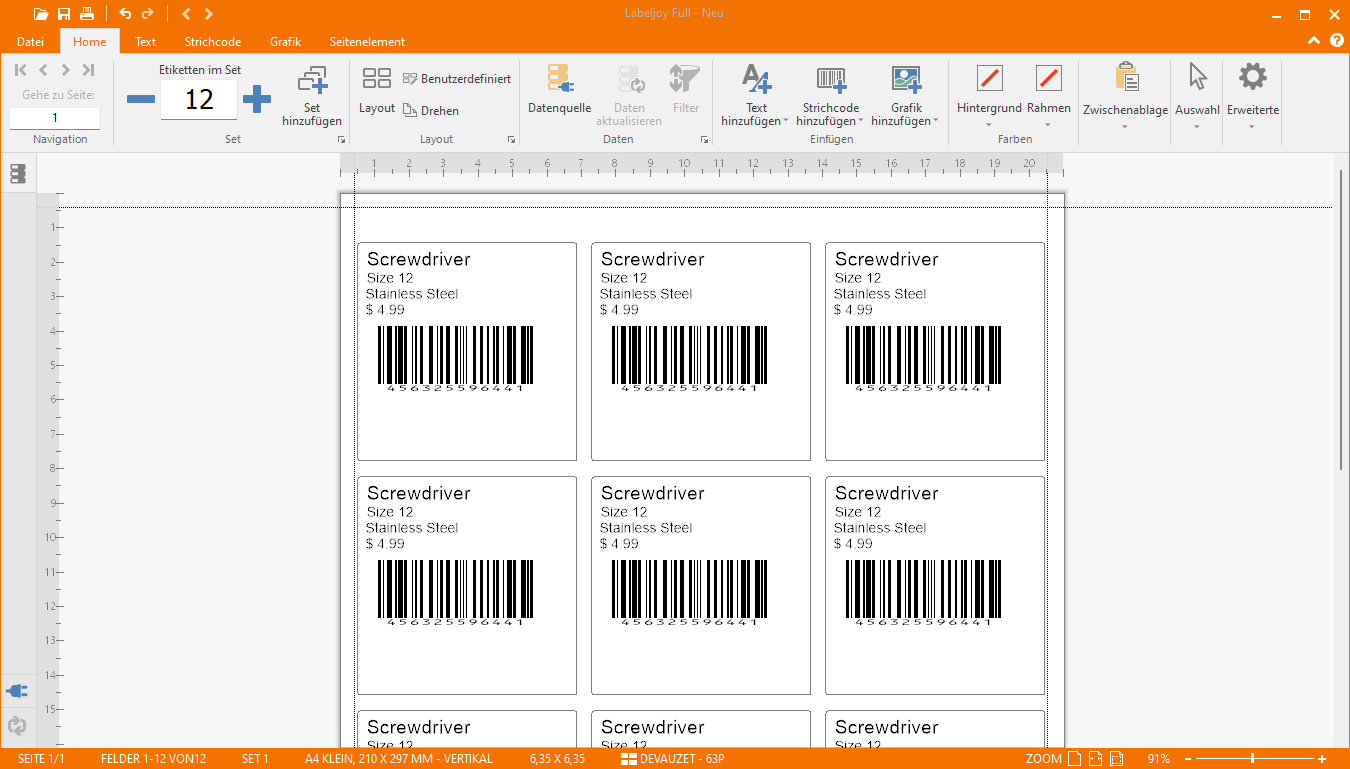Switch to the Seitenelement ribbon tab
The height and width of the screenshot is (769, 1350).
(x=367, y=42)
